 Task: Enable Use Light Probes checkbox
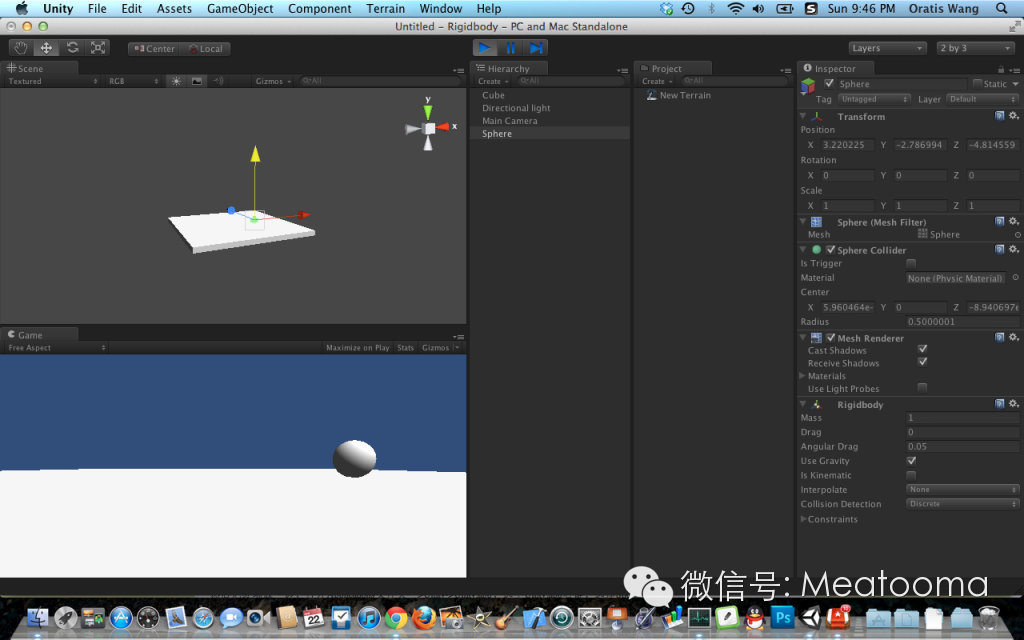point(922,388)
